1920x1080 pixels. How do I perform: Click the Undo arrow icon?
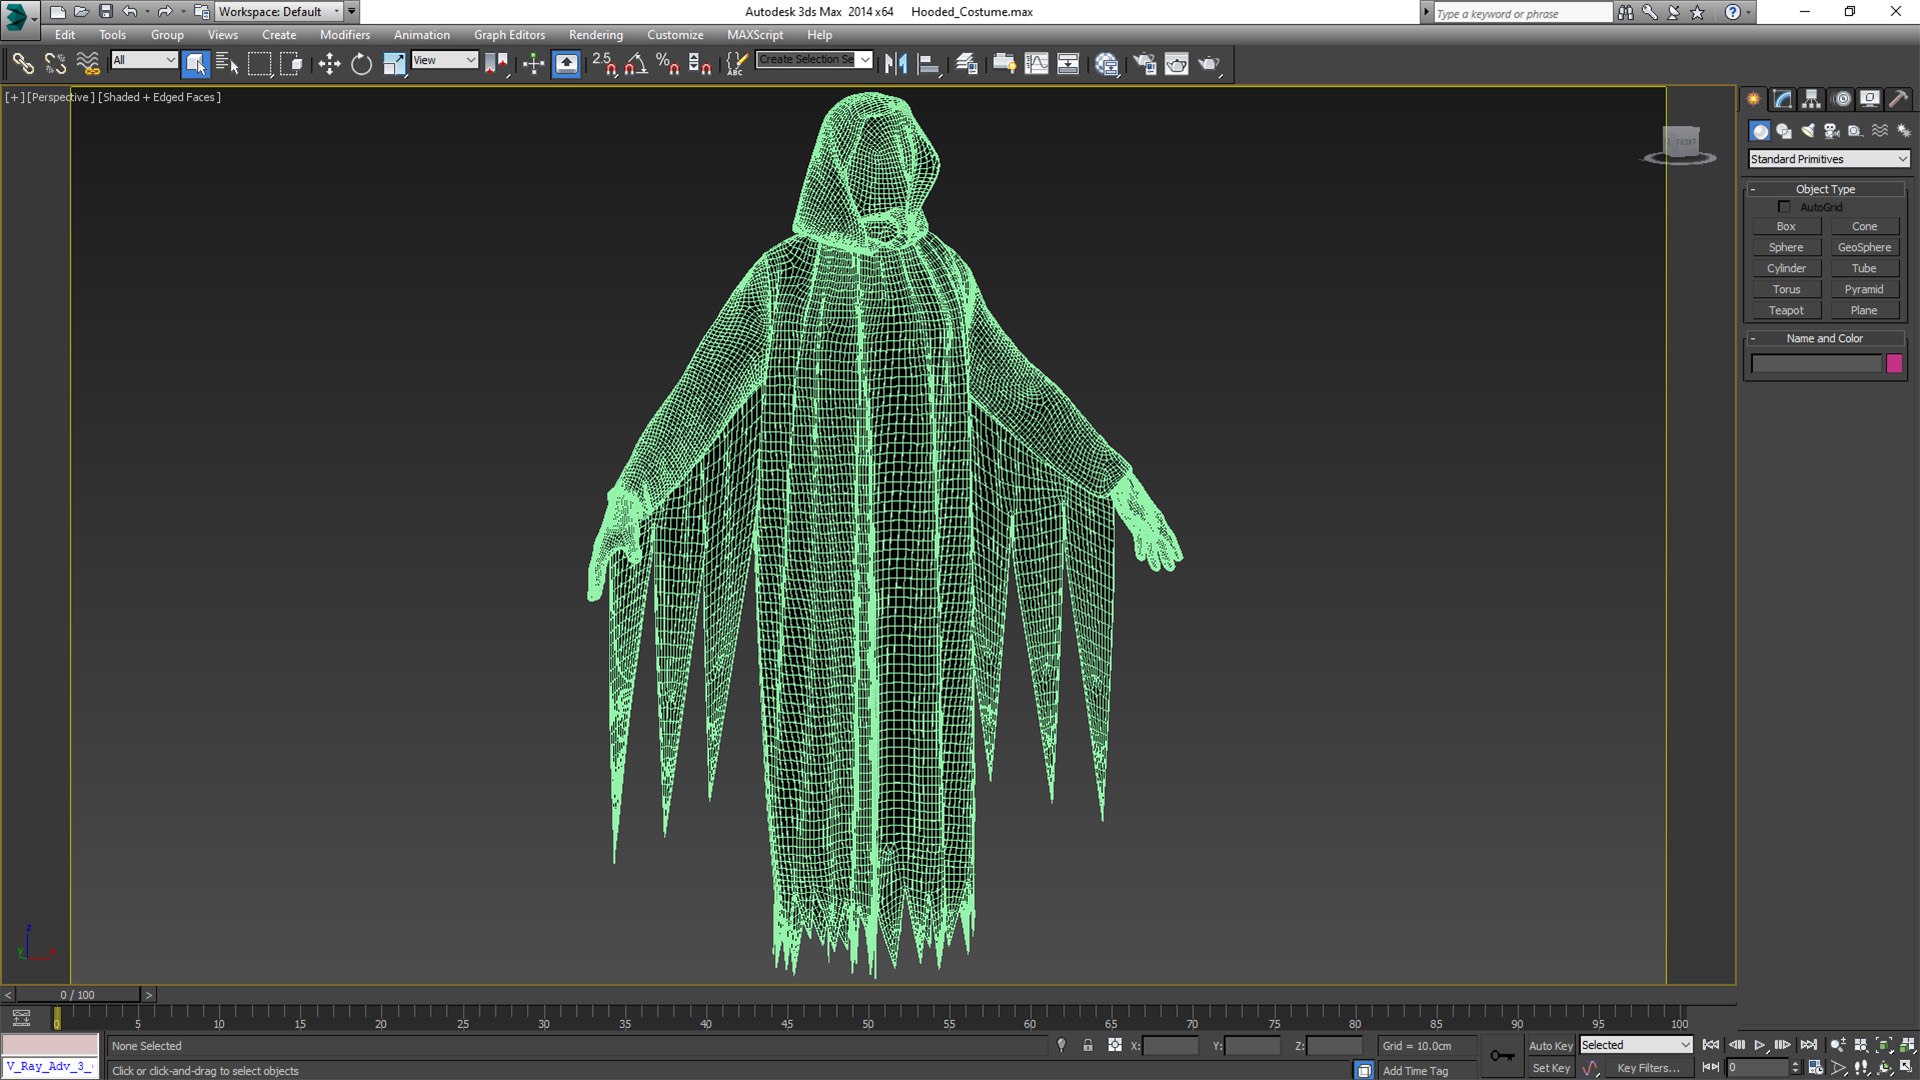pos(130,12)
